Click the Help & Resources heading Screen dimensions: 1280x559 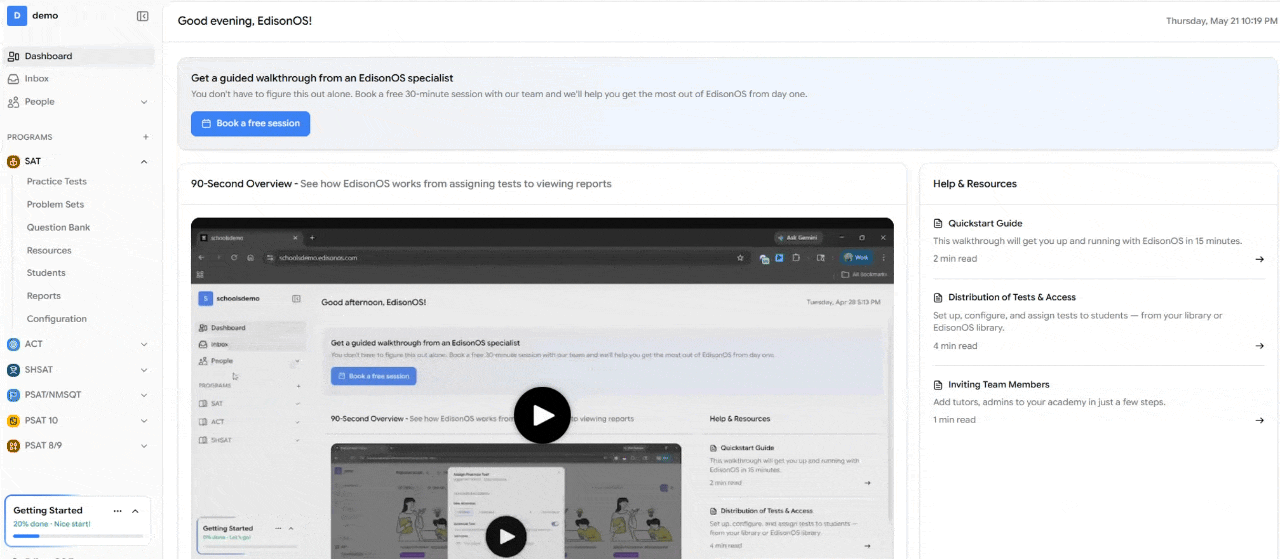(x=975, y=184)
